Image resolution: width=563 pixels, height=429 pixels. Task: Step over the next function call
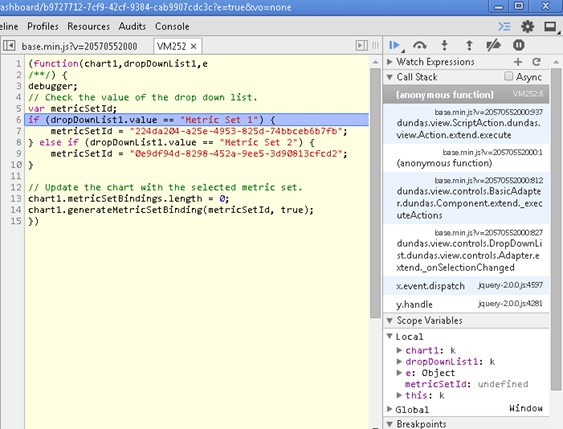[x=419, y=45]
